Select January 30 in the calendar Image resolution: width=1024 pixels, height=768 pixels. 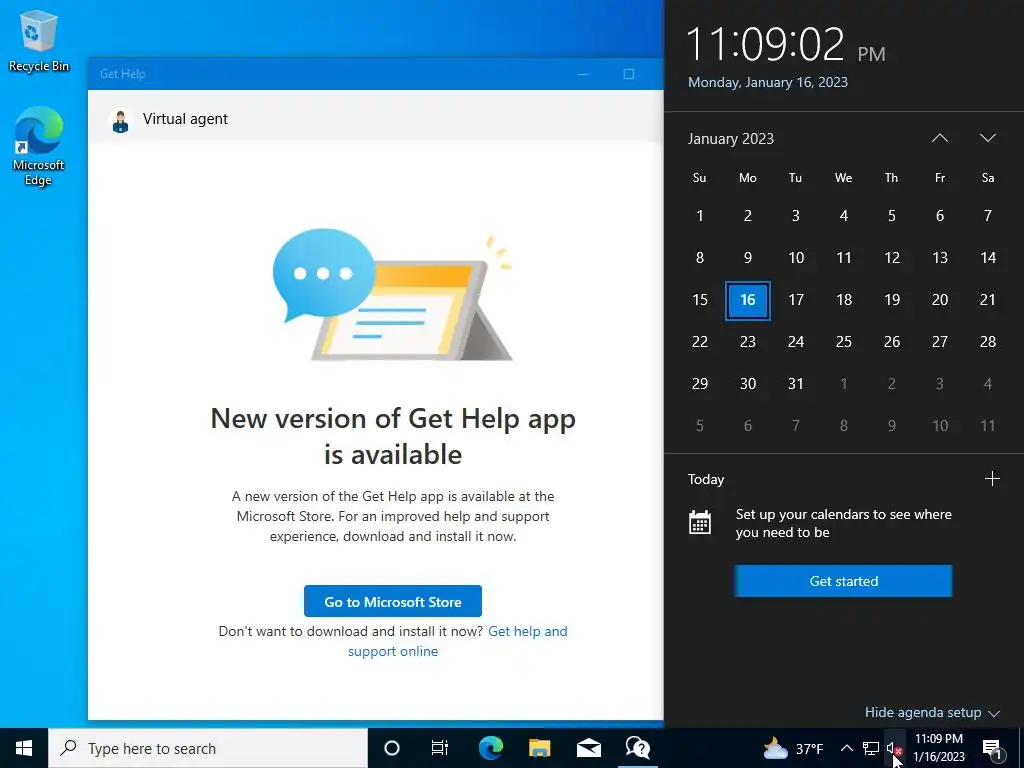(x=748, y=383)
